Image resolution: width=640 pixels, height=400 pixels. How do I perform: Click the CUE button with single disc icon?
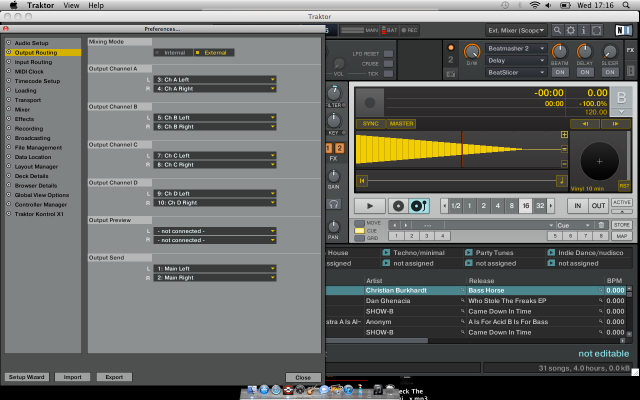(x=398, y=206)
